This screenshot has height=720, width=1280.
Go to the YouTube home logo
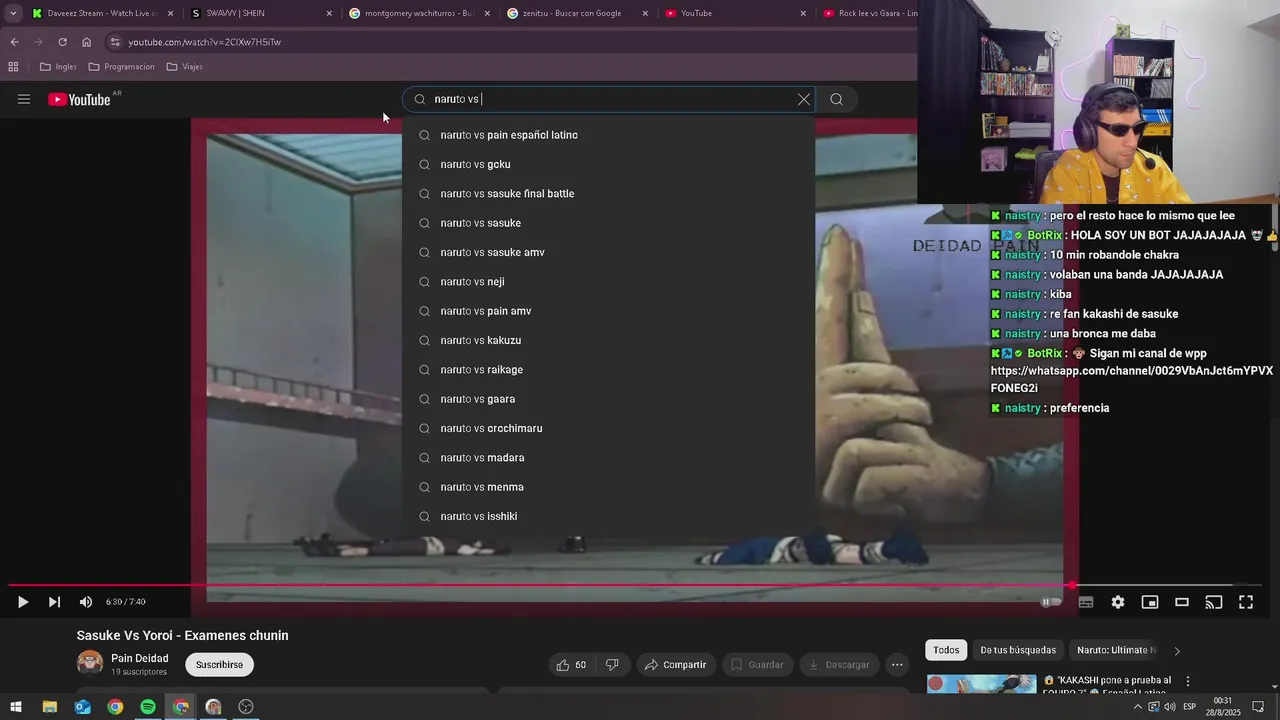(x=79, y=99)
